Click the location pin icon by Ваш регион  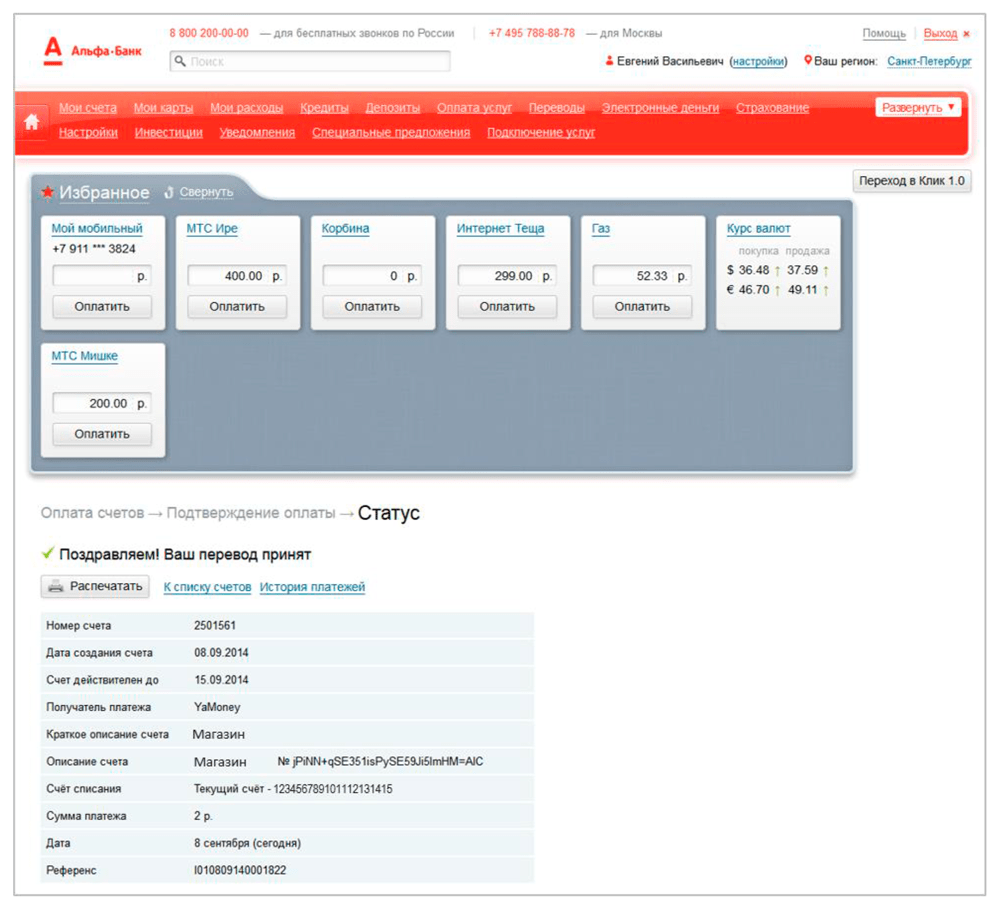[x=808, y=61]
